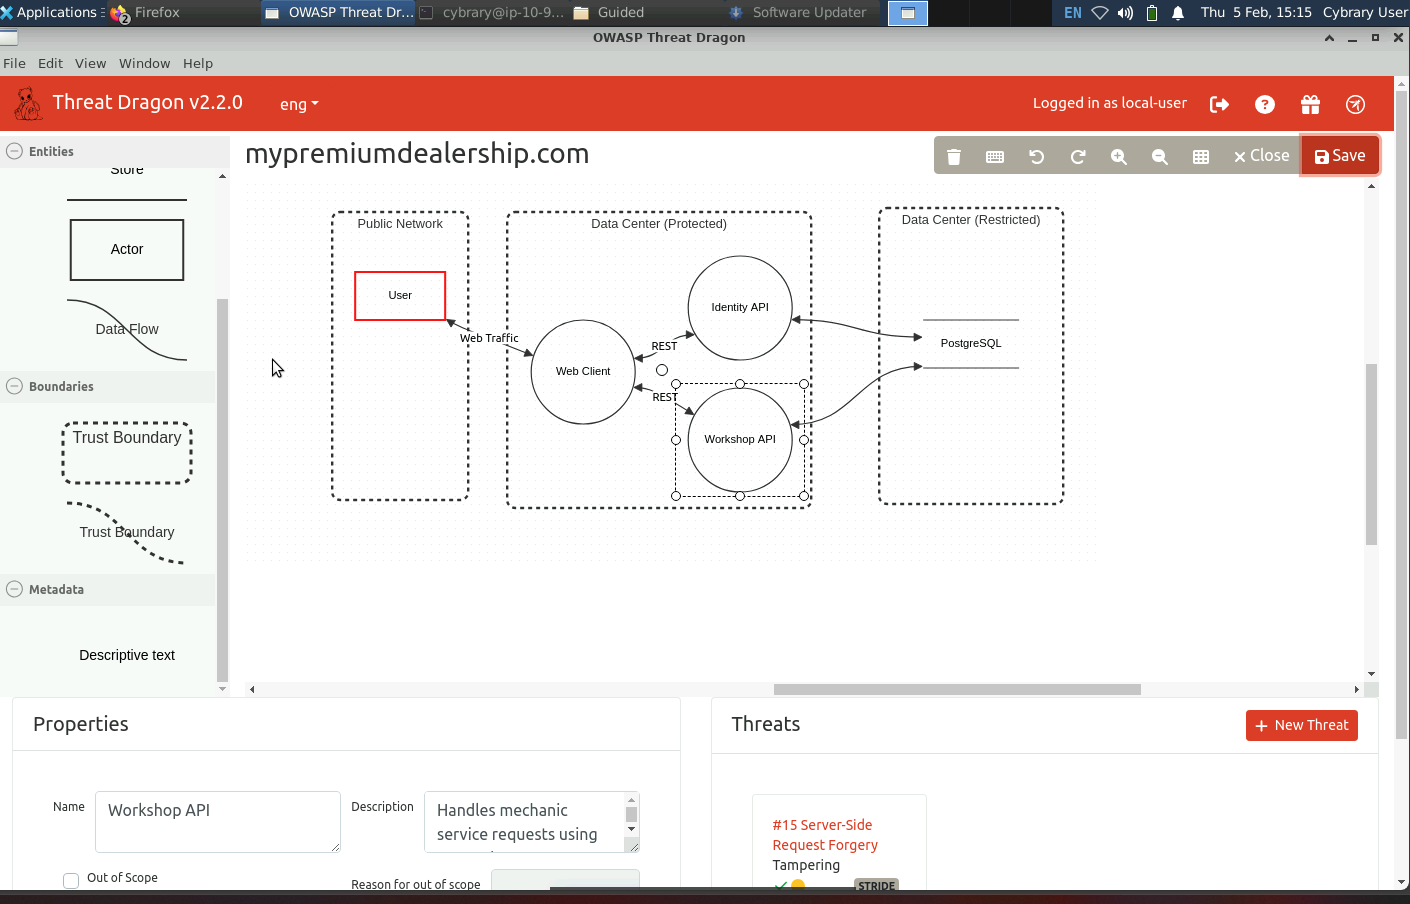This screenshot has height=904, width=1410.
Task: Click the delete (trash) toolbar icon
Action: click(x=953, y=156)
